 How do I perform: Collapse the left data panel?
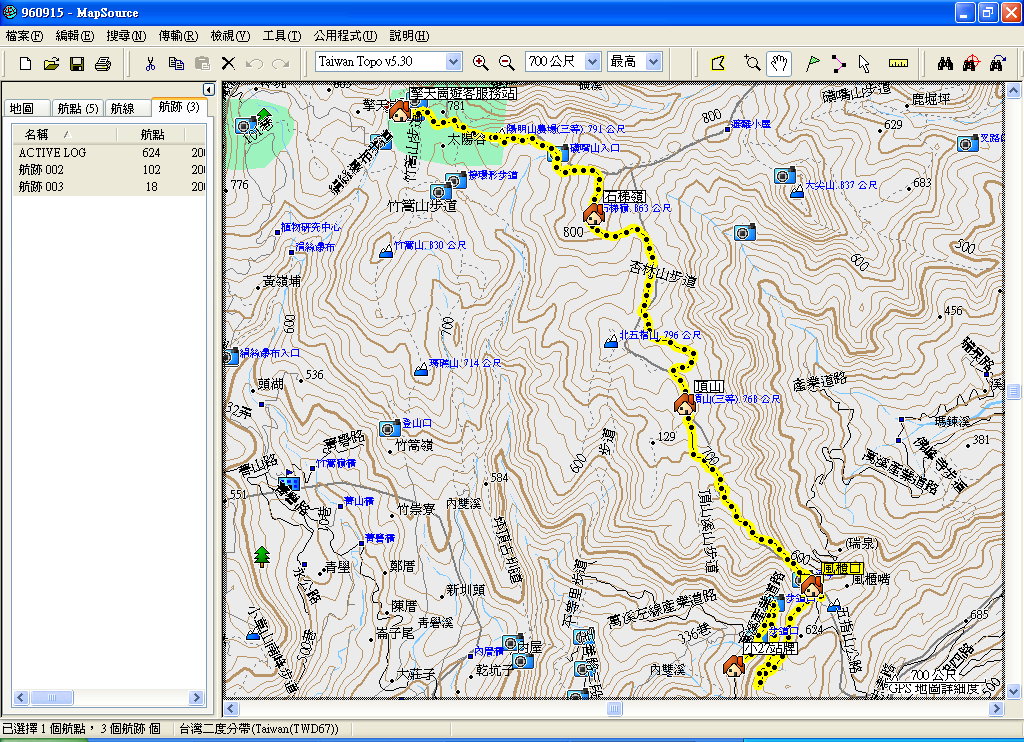[208, 89]
